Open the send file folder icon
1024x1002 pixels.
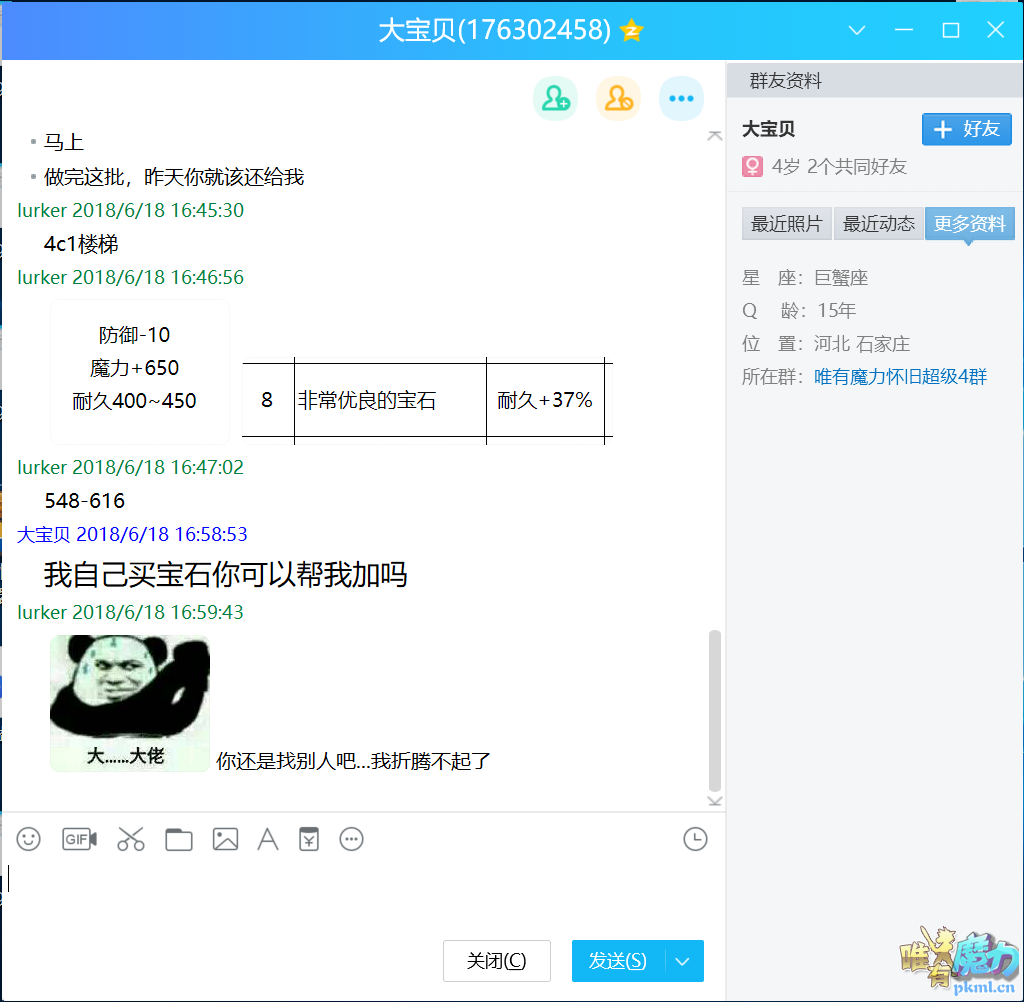tap(179, 839)
